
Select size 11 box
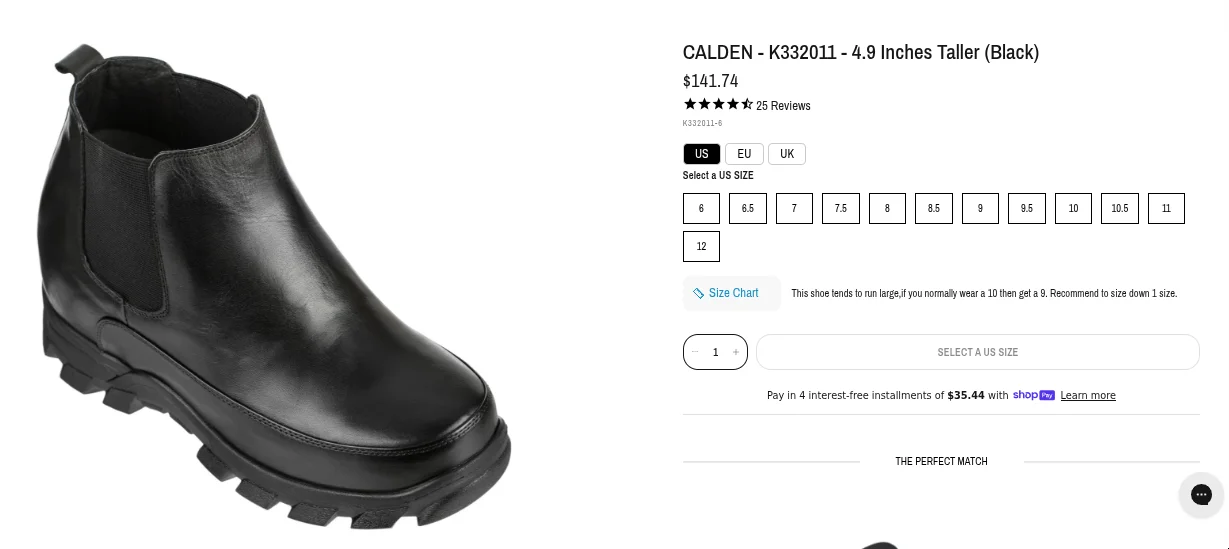click(x=1166, y=208)
